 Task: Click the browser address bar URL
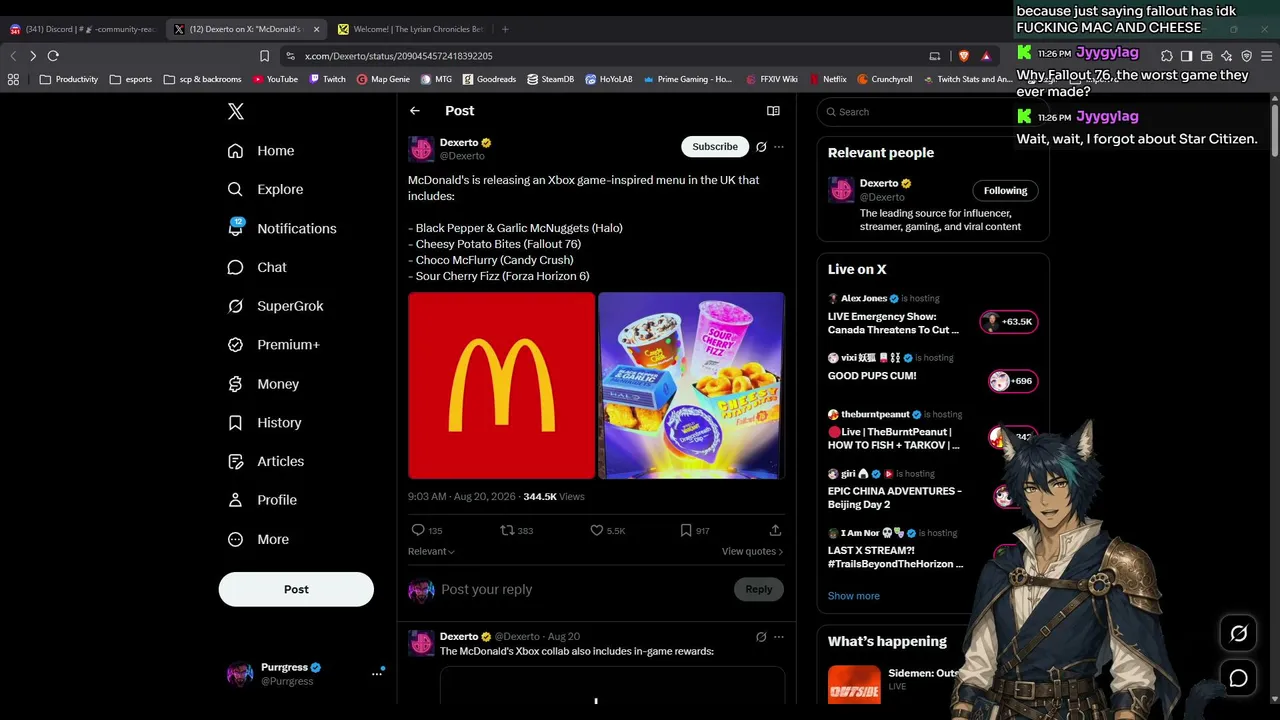(x=399, y=56)
